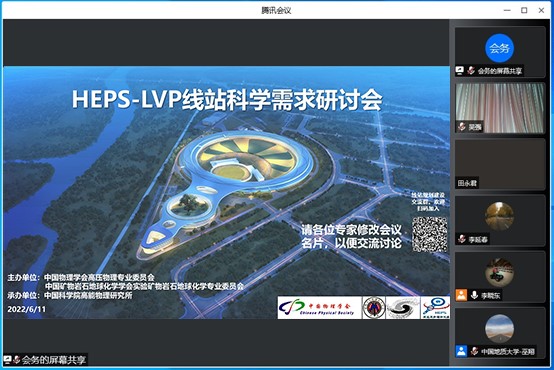This screenshot has width=554, height=370.
Task: Click muted mic icon next to 会务的屏幕共享
Action: click(471, 70)
